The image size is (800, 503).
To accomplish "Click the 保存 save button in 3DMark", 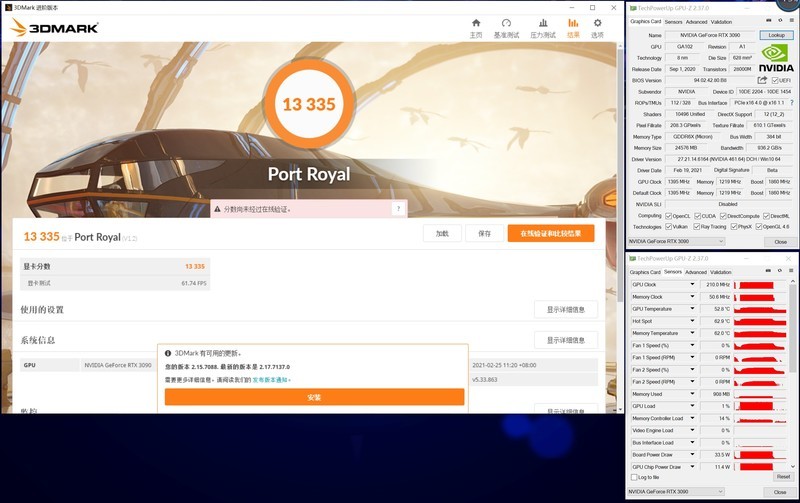I will pyautogui.click(x=484, y=234).
